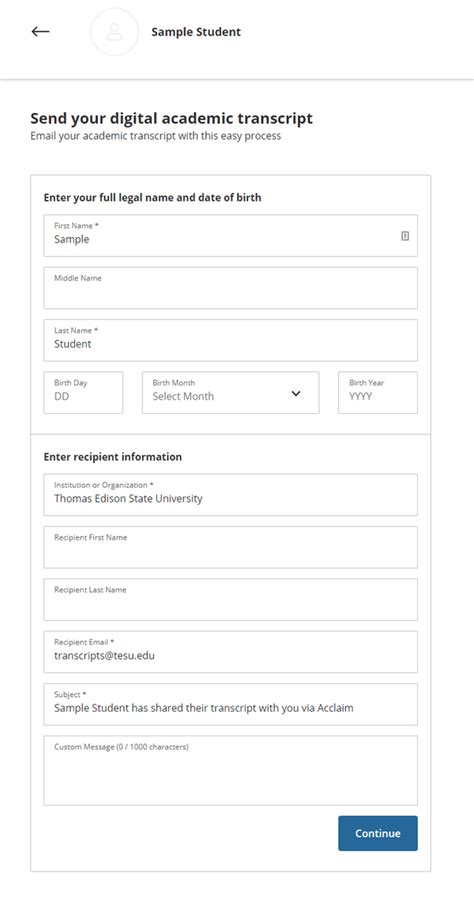474x899 pixels.
Task: Click the autofill icon in First Name field
Action: [x=405, y=236]
